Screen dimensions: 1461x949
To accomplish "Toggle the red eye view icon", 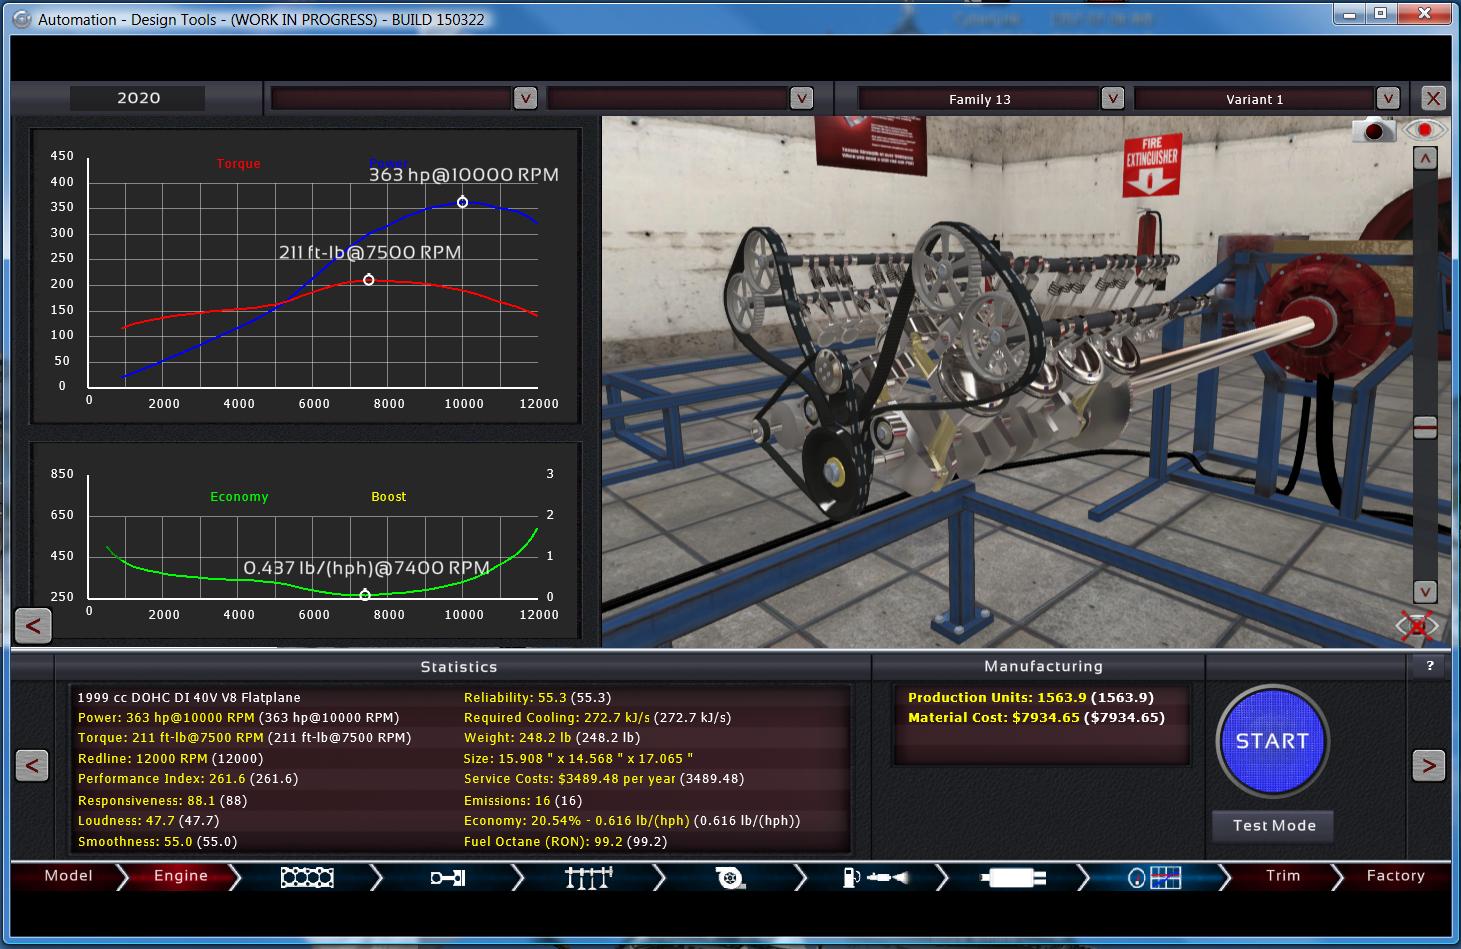I will point(1425,130).
